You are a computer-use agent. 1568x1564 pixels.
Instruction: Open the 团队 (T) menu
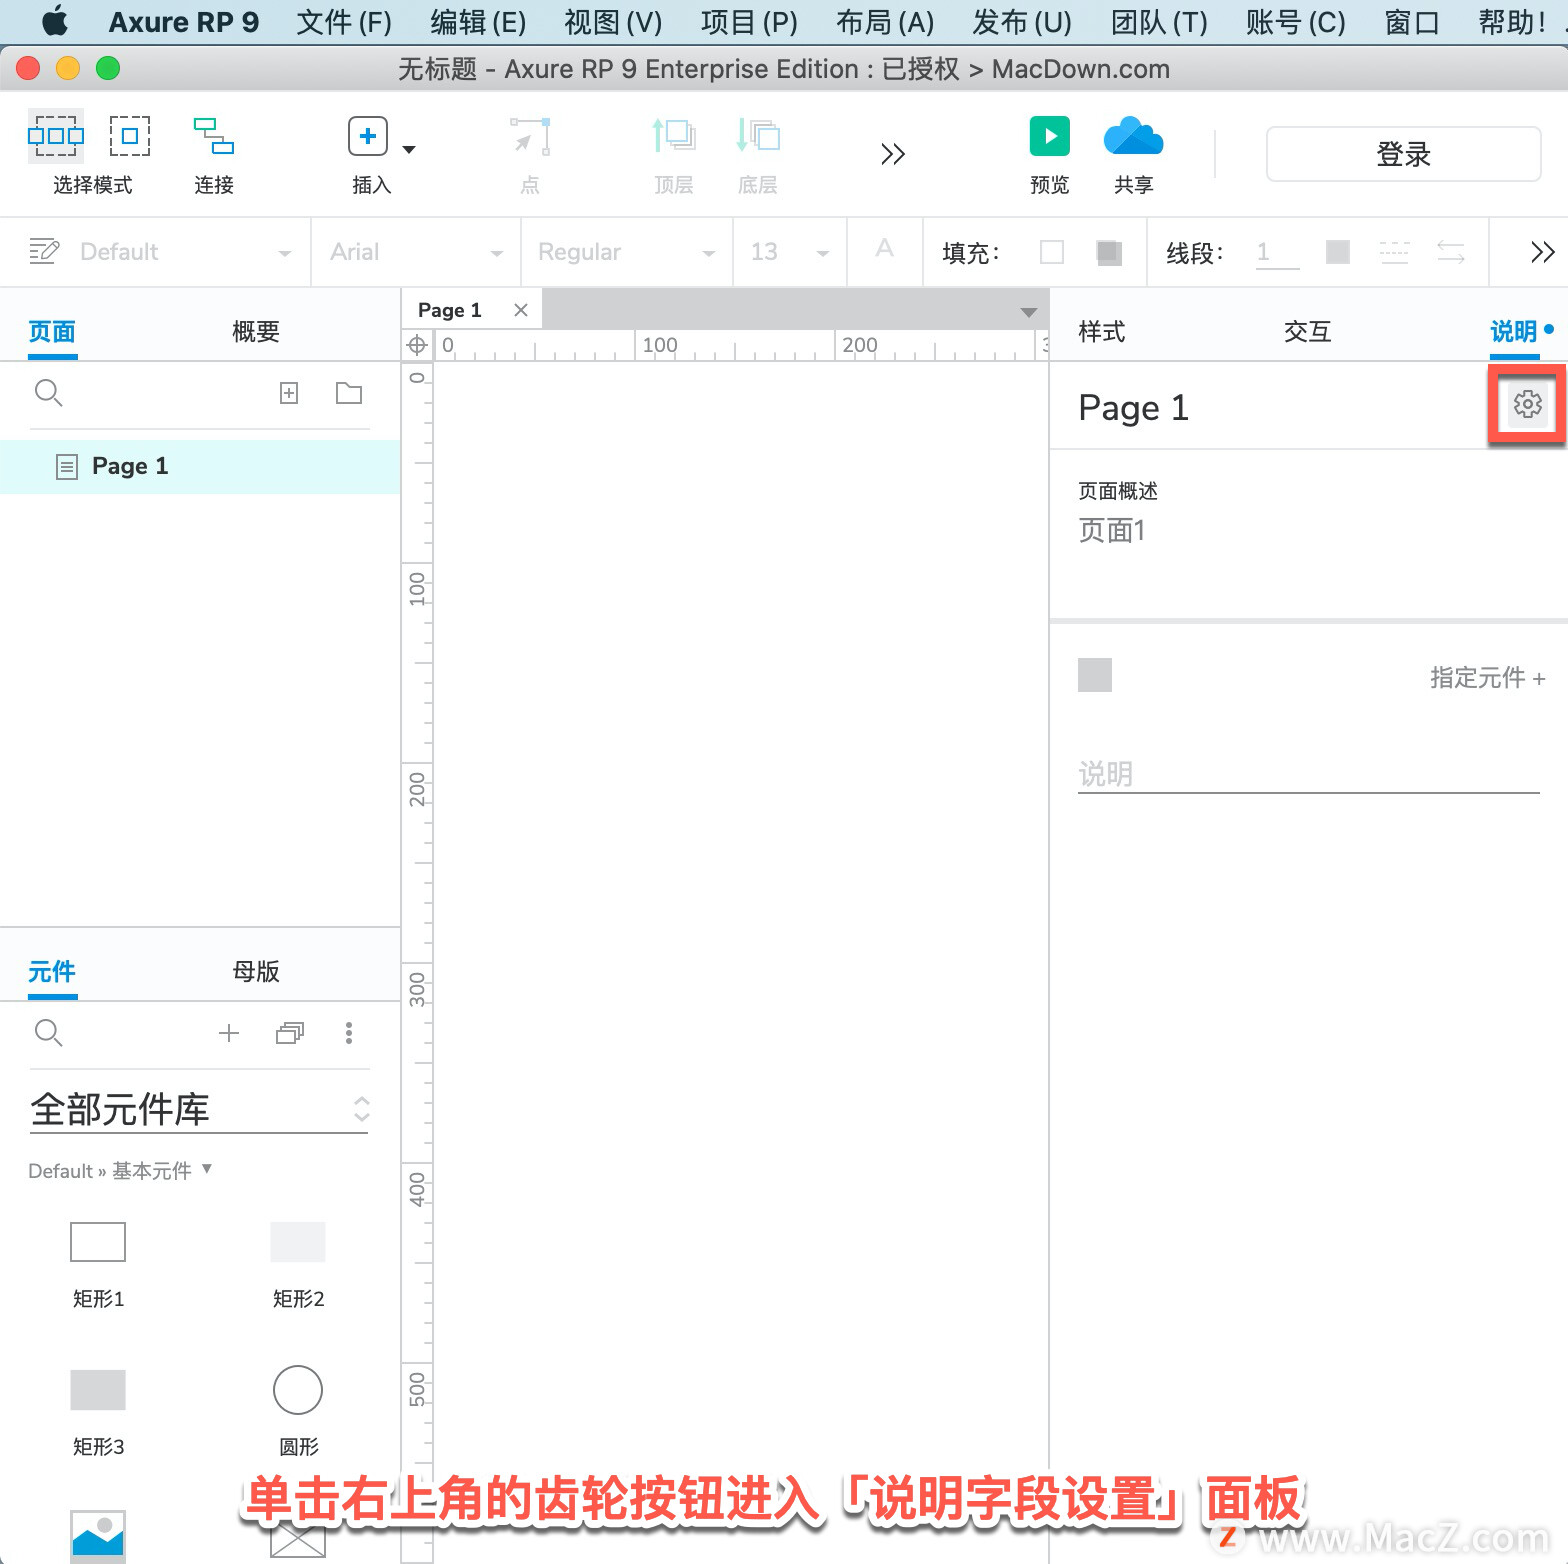click(1159, 21)
